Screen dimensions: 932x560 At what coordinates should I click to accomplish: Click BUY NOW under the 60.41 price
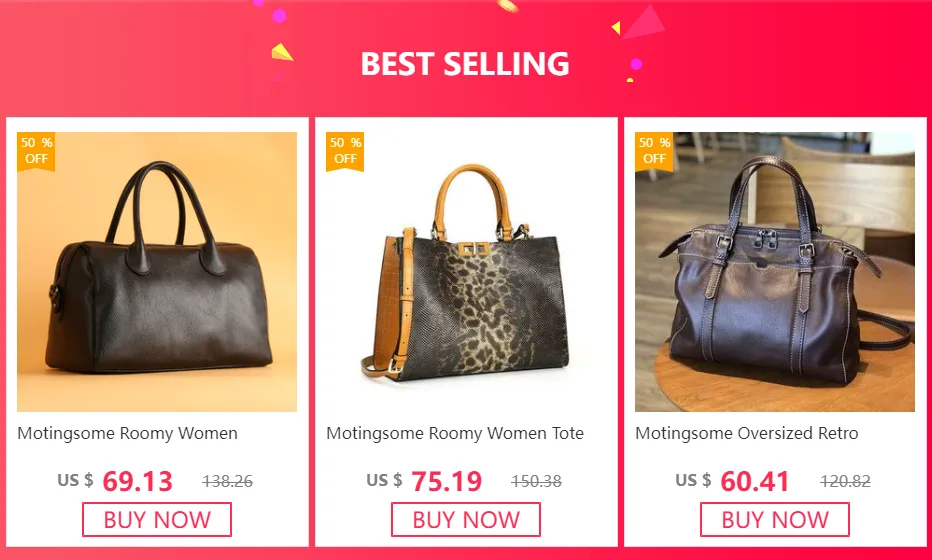point(775,520)
